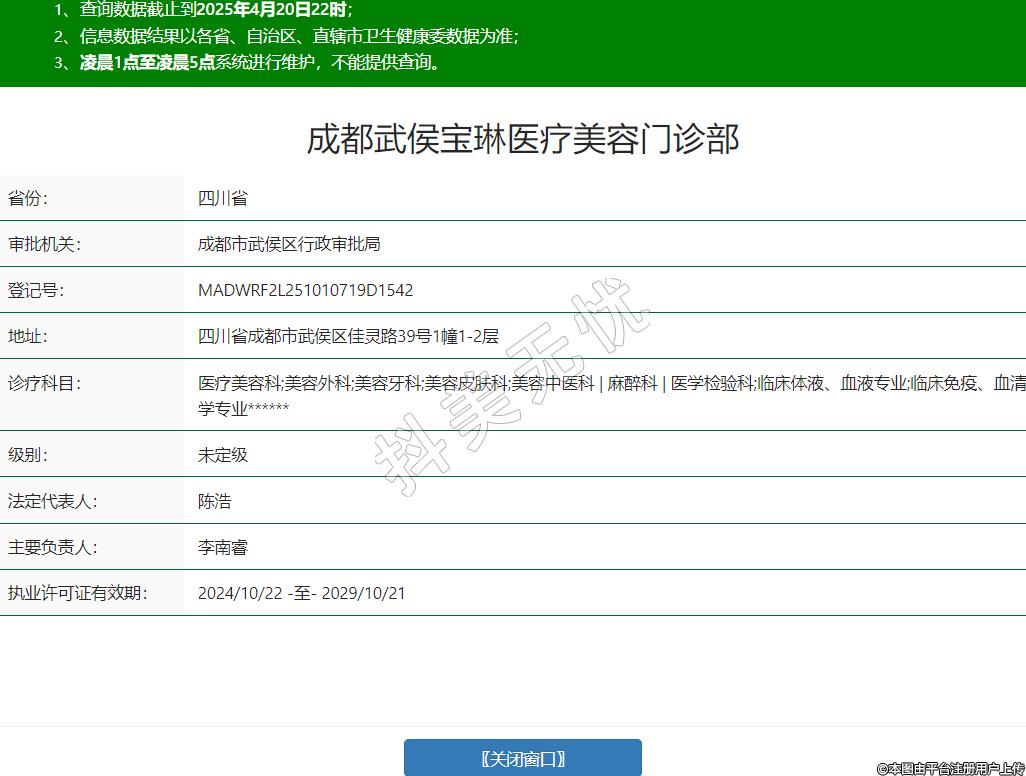
Task: Click the license validity dates 2024/10/22 -至- 2029/10/21
Action: [301, 593]
